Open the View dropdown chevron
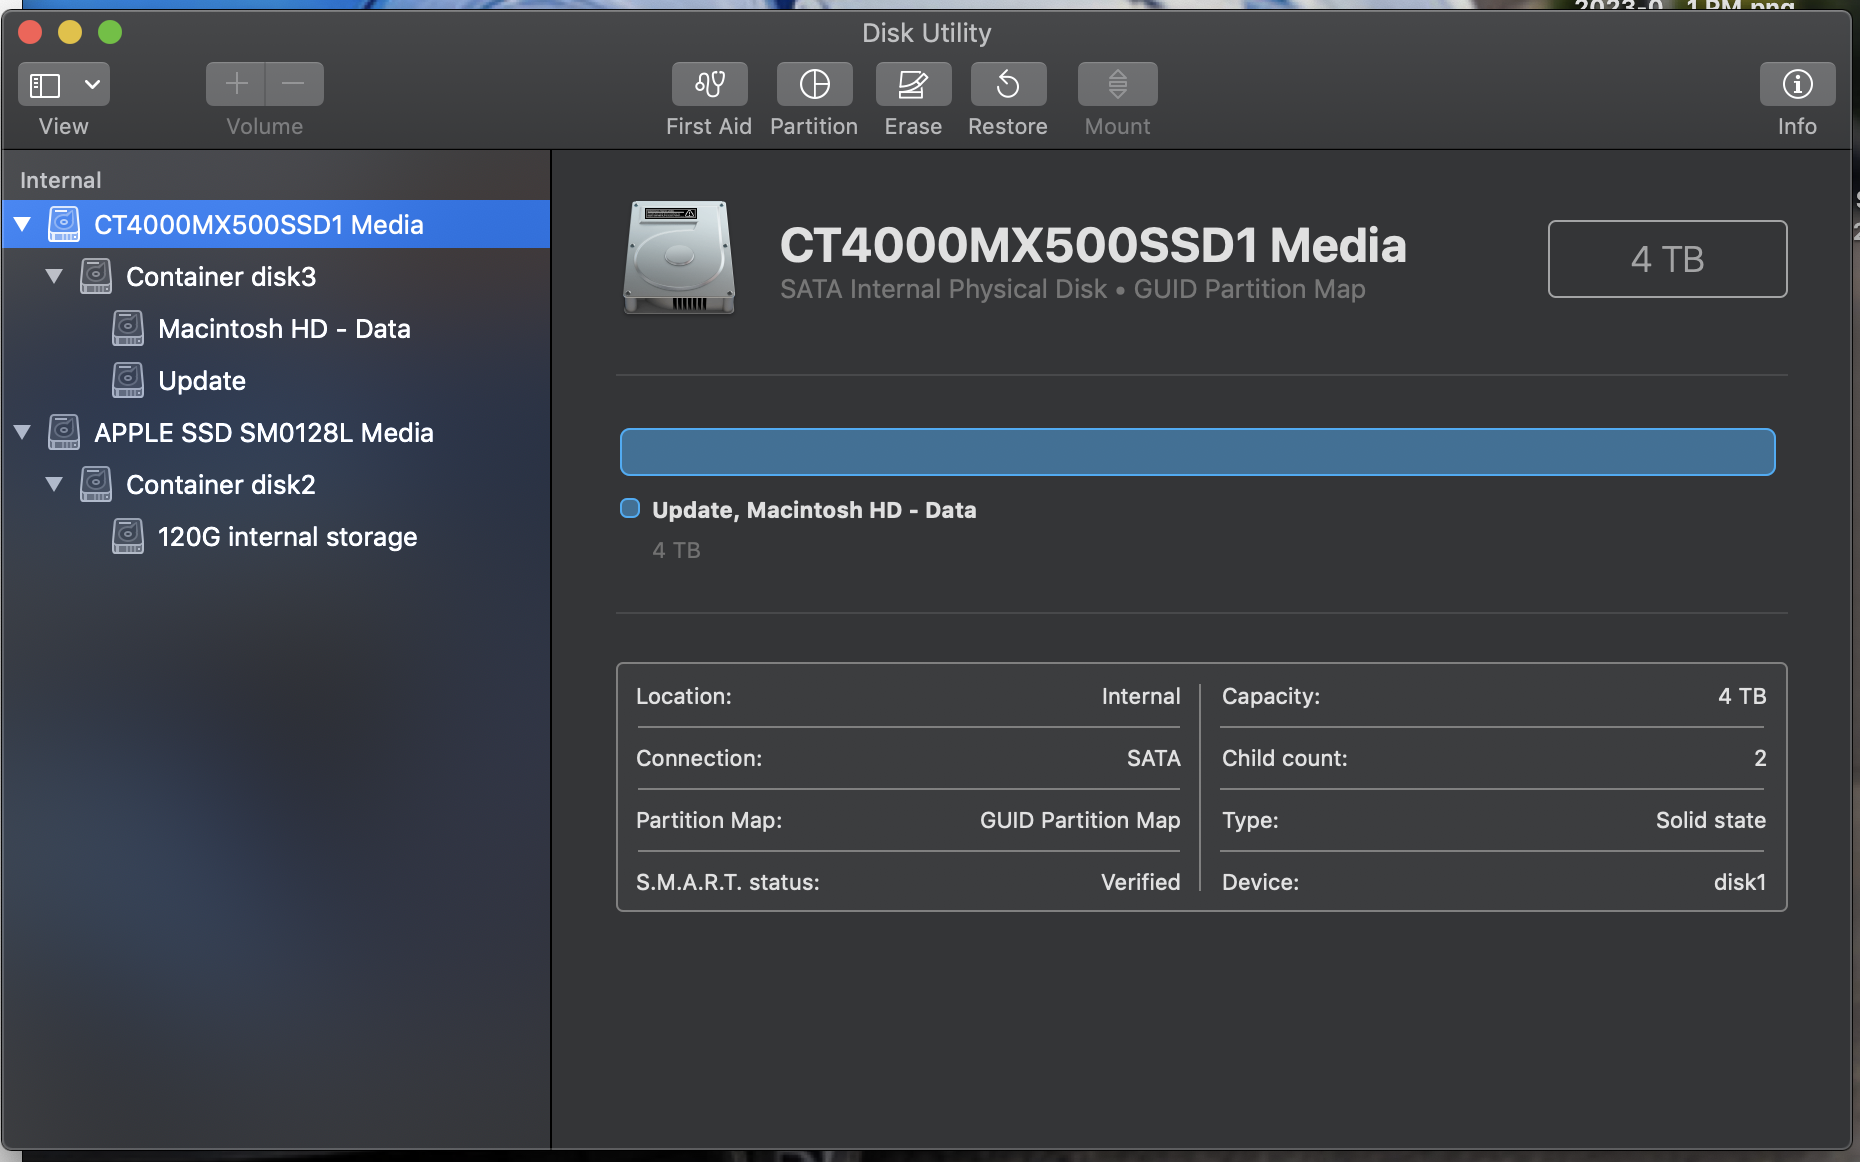The width and height of the screenshot is (1860, 1162). coord(92,84)
